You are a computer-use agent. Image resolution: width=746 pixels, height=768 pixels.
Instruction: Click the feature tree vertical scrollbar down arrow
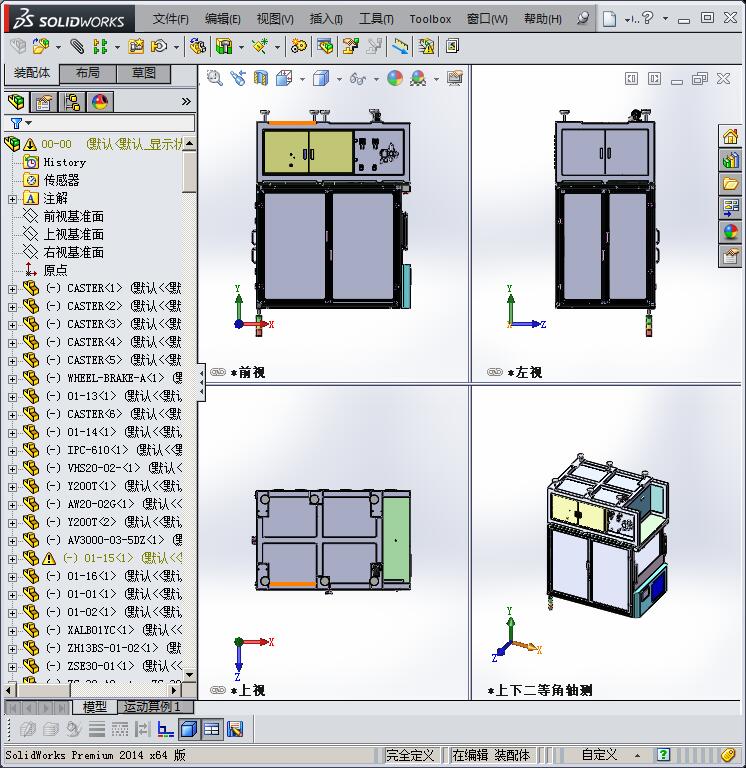pyautogui.click(x=189, y=674)
